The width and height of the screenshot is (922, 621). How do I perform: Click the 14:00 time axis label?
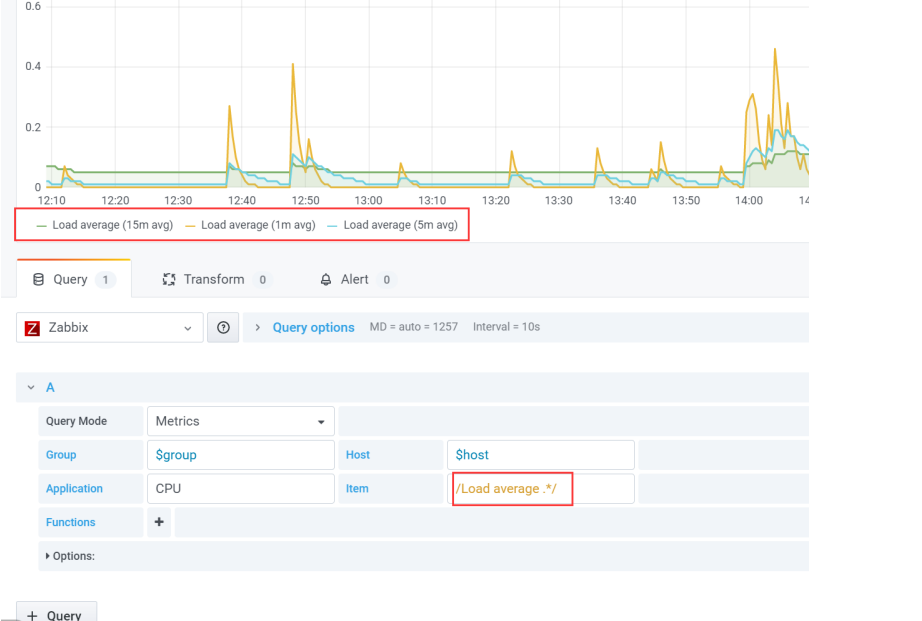coord(749,201)
